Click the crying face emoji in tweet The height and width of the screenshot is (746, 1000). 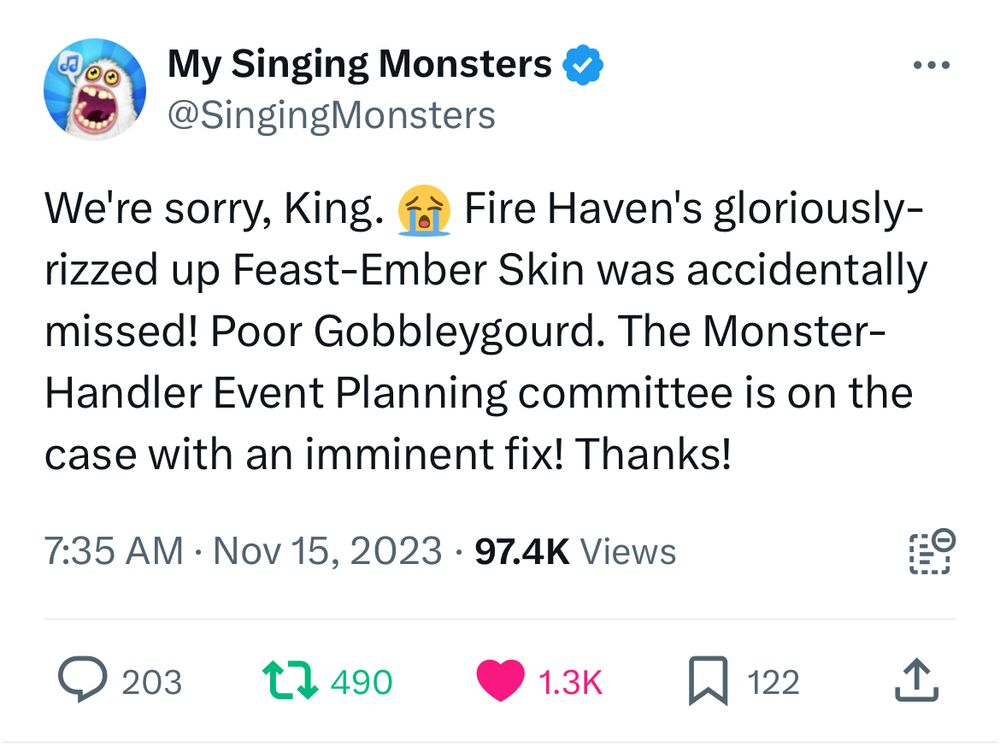[424, 211]
